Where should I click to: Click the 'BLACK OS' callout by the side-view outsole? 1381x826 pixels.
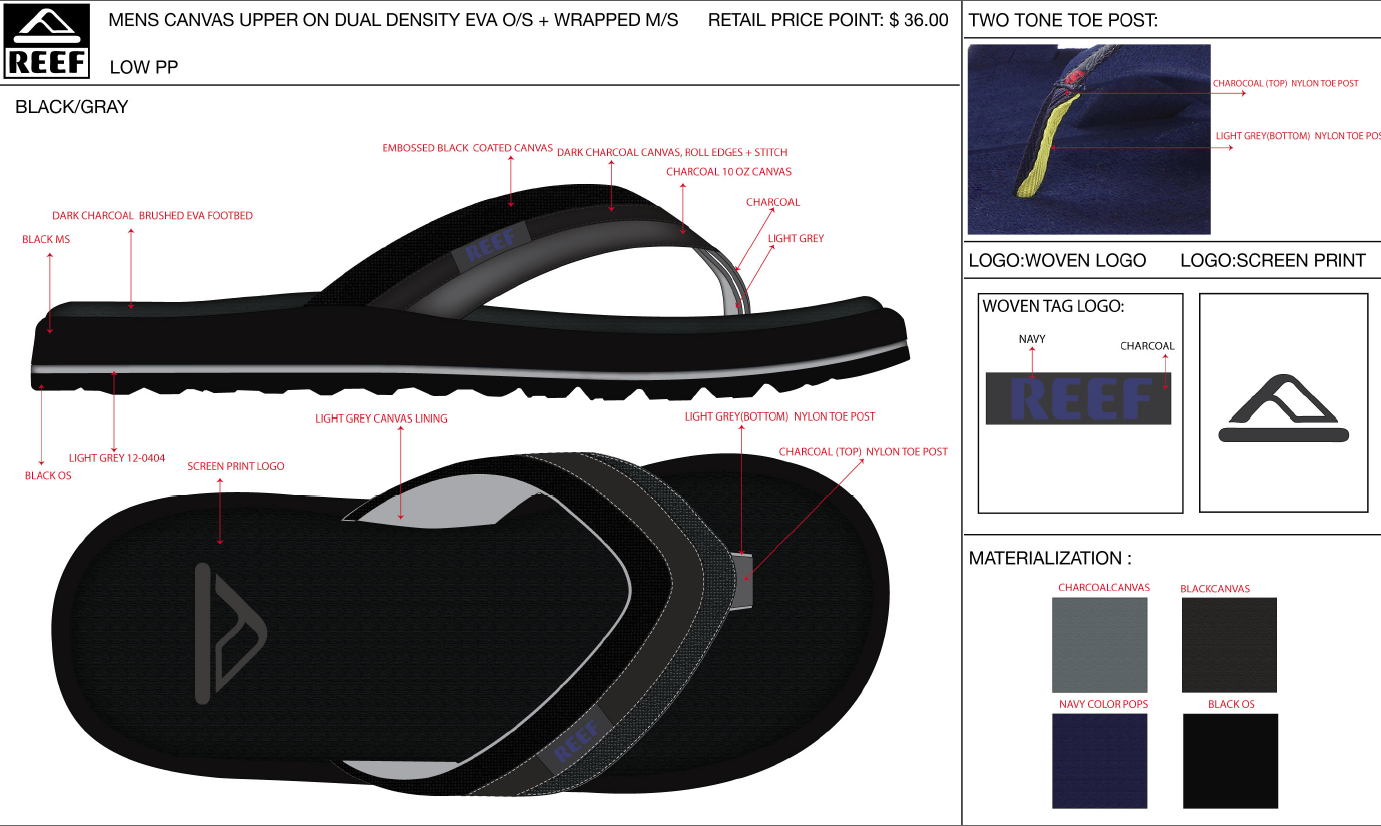(x=48, y=476)
